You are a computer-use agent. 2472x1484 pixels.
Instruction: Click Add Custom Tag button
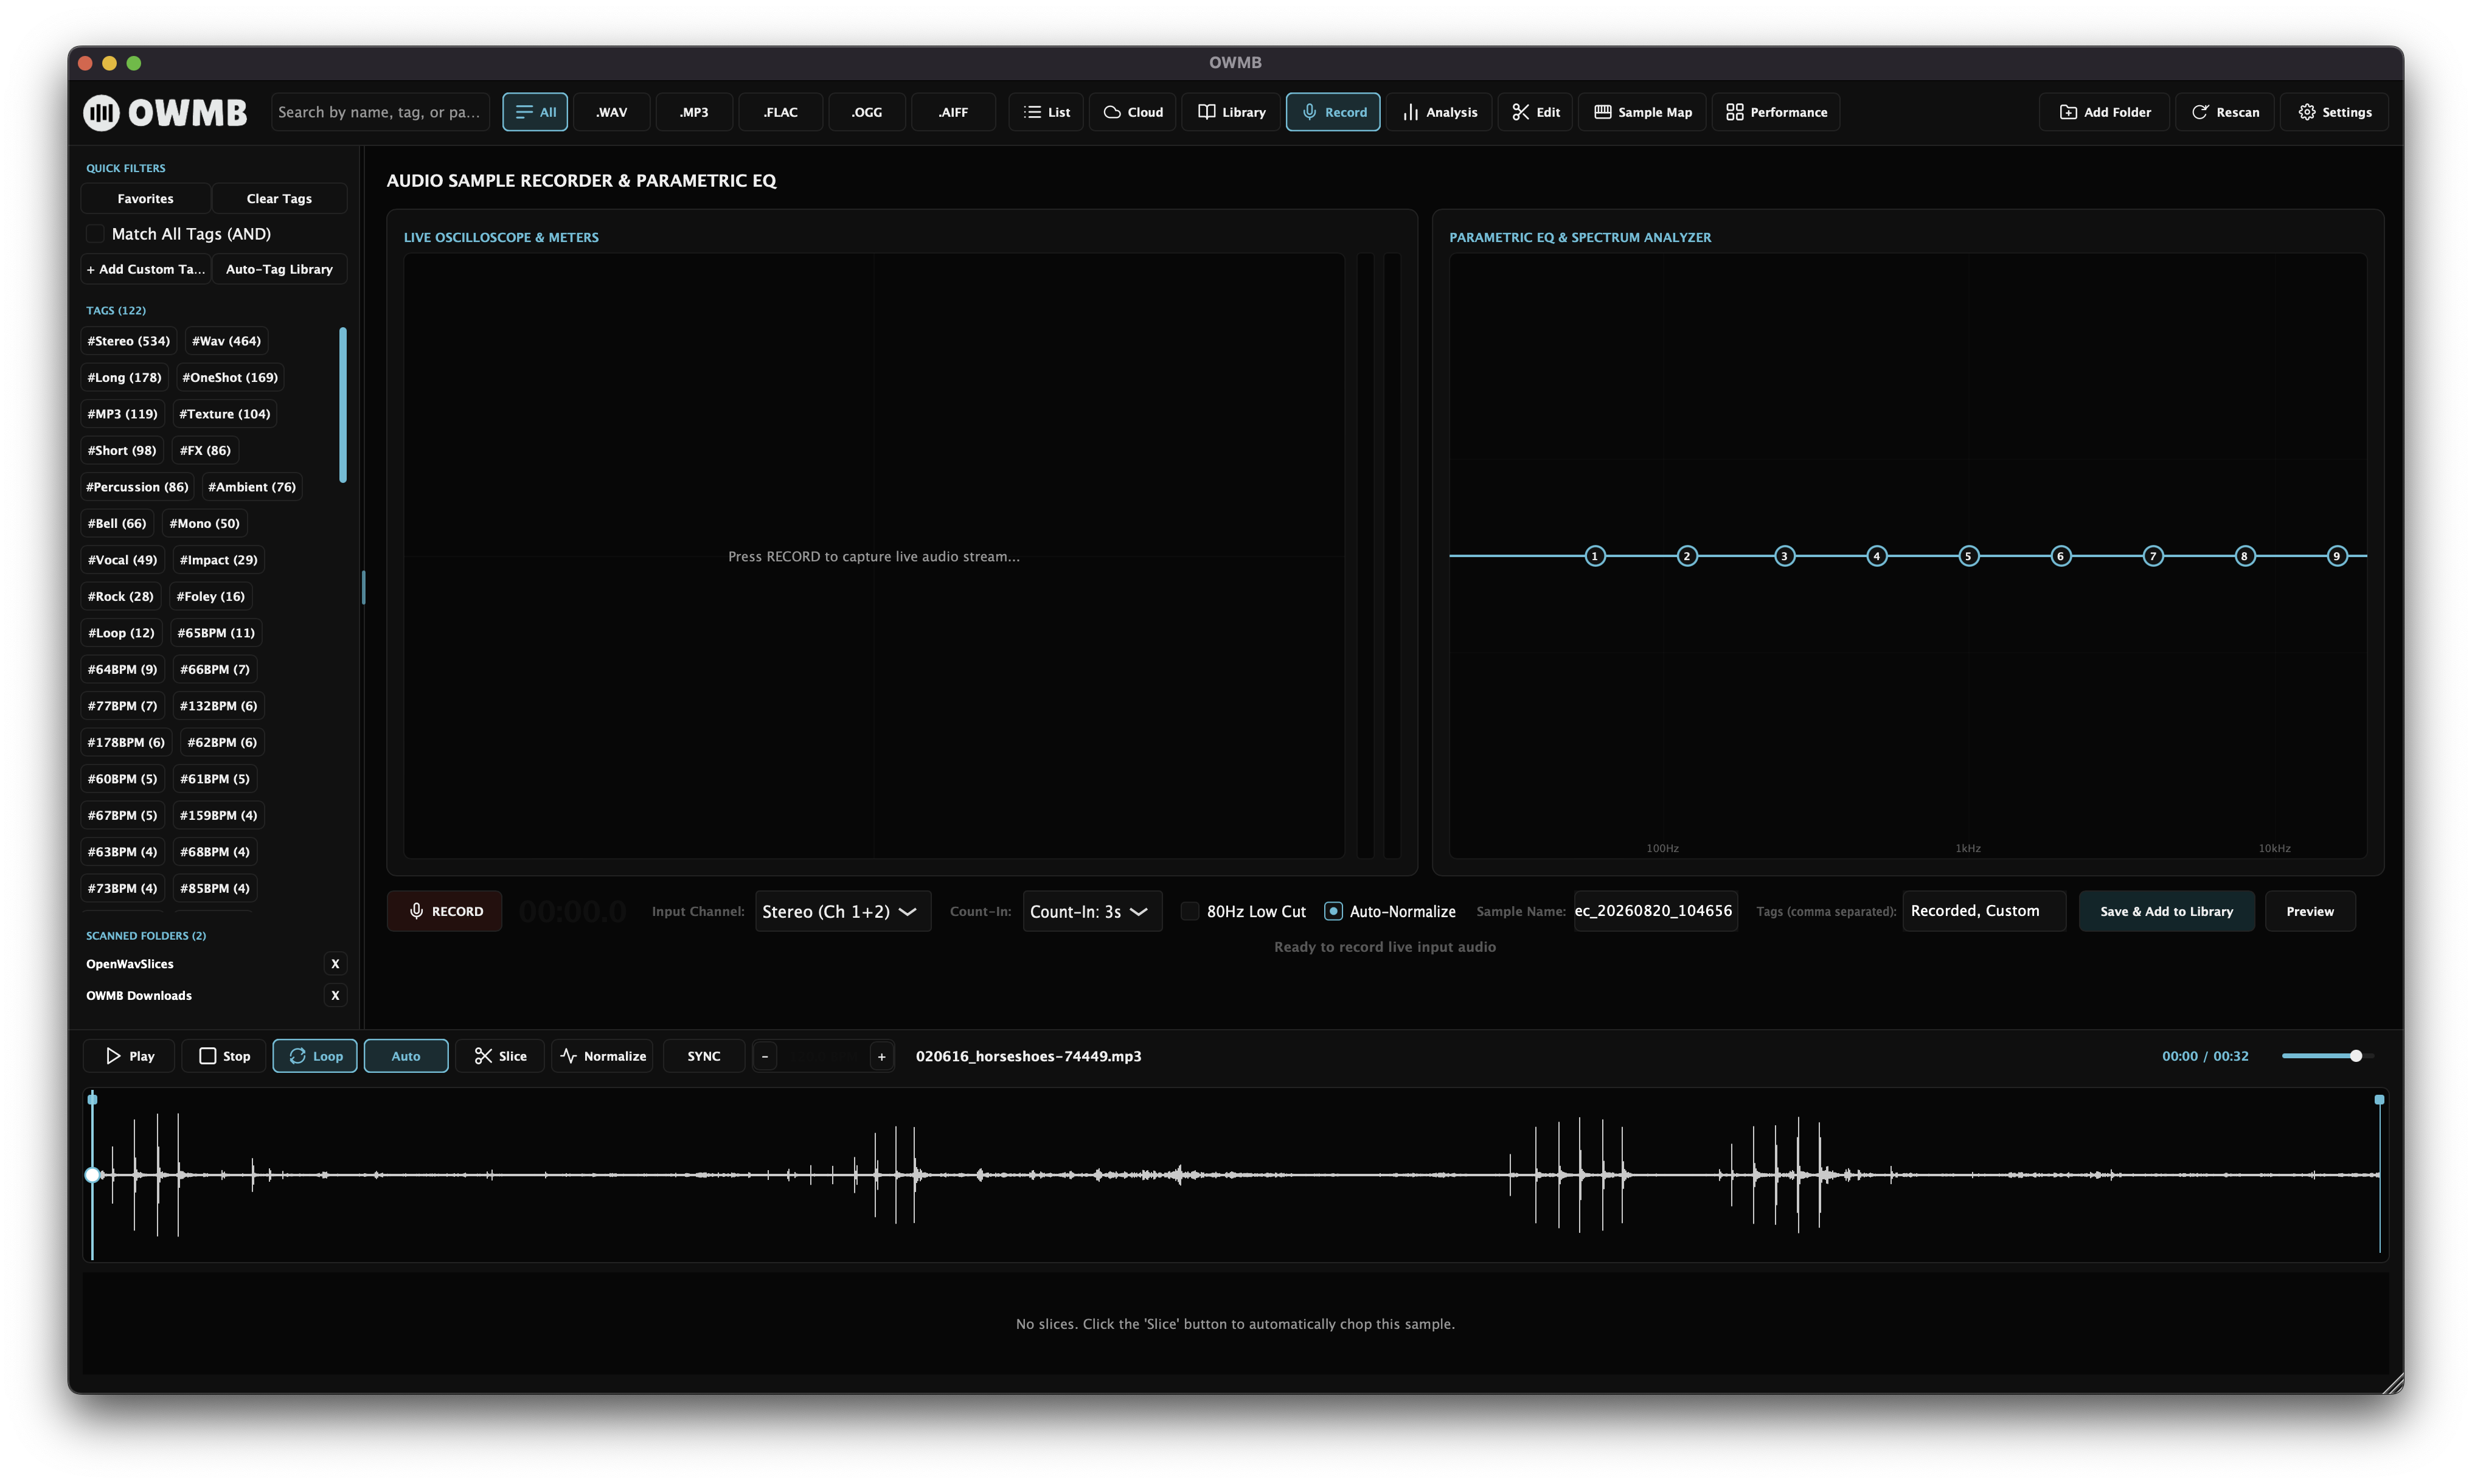[145, 269]
